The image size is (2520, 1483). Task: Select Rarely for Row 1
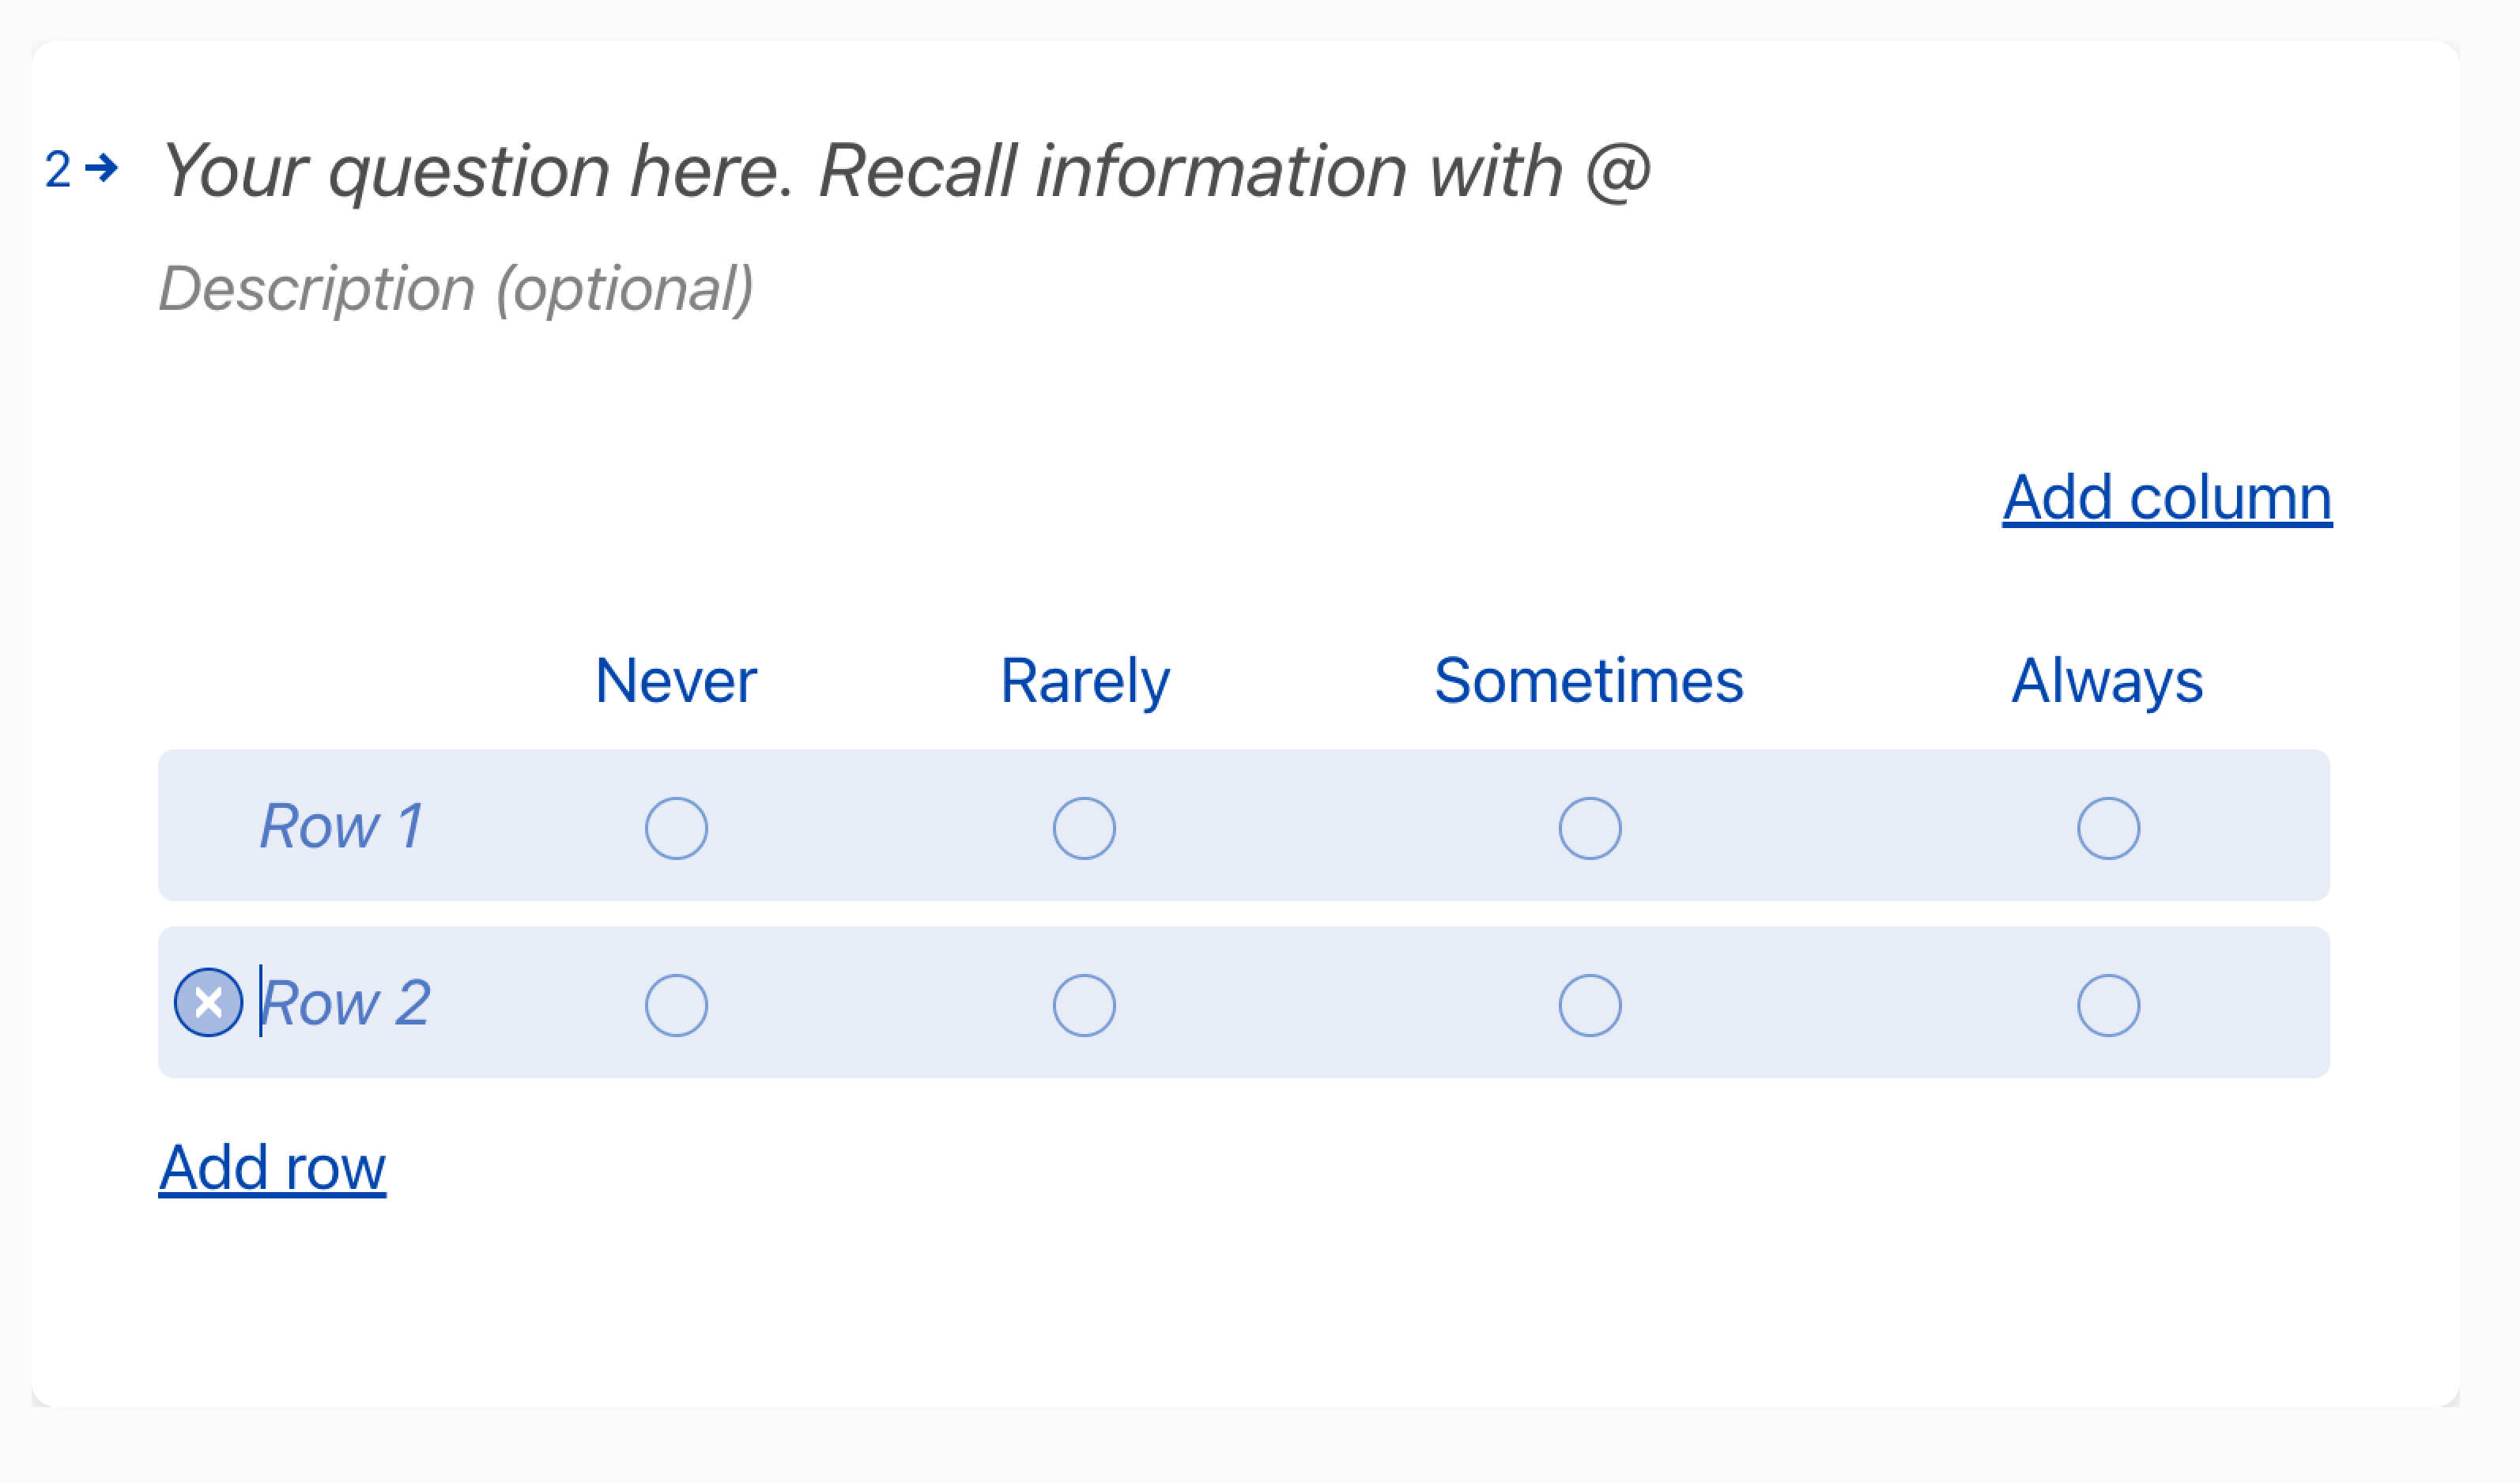click(1084, 828)
